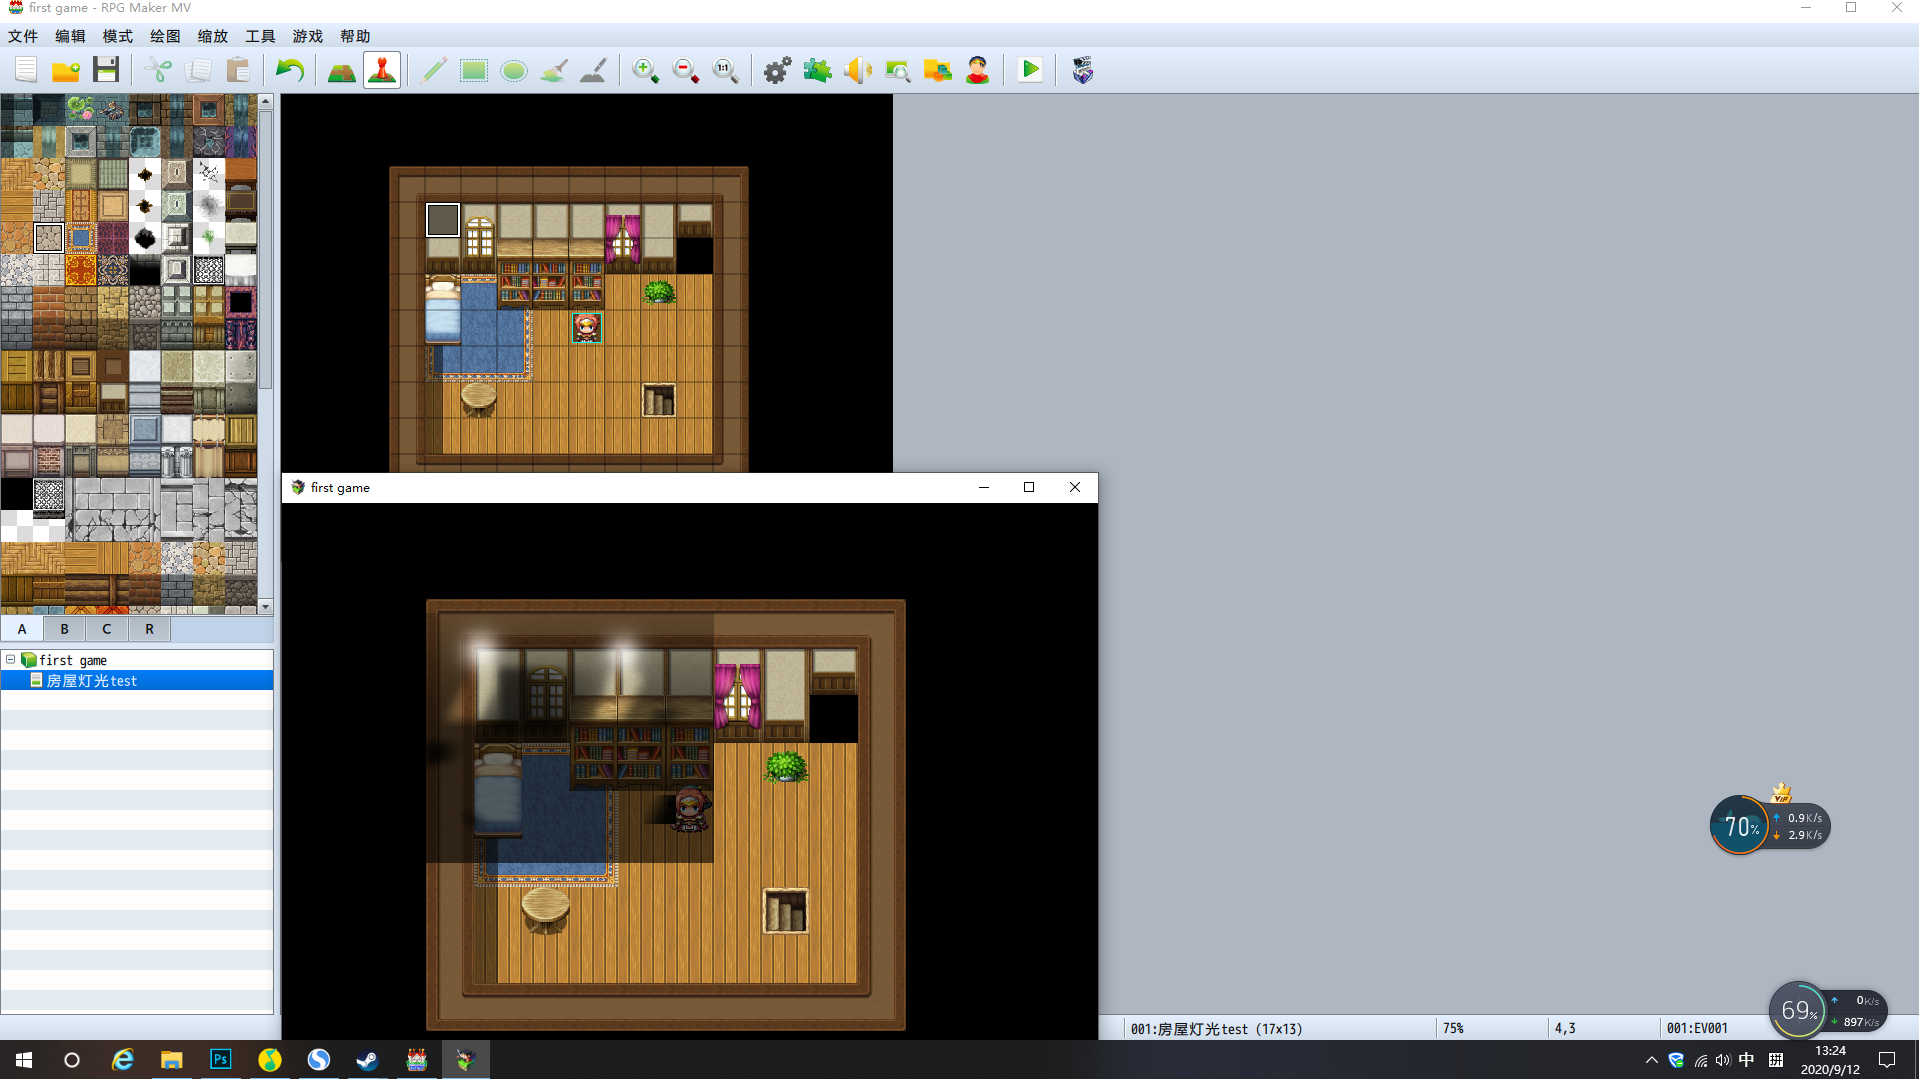Switch to tileset tab R
The width and height of the screenshot is (1919, 1079).
coord(150,629)
